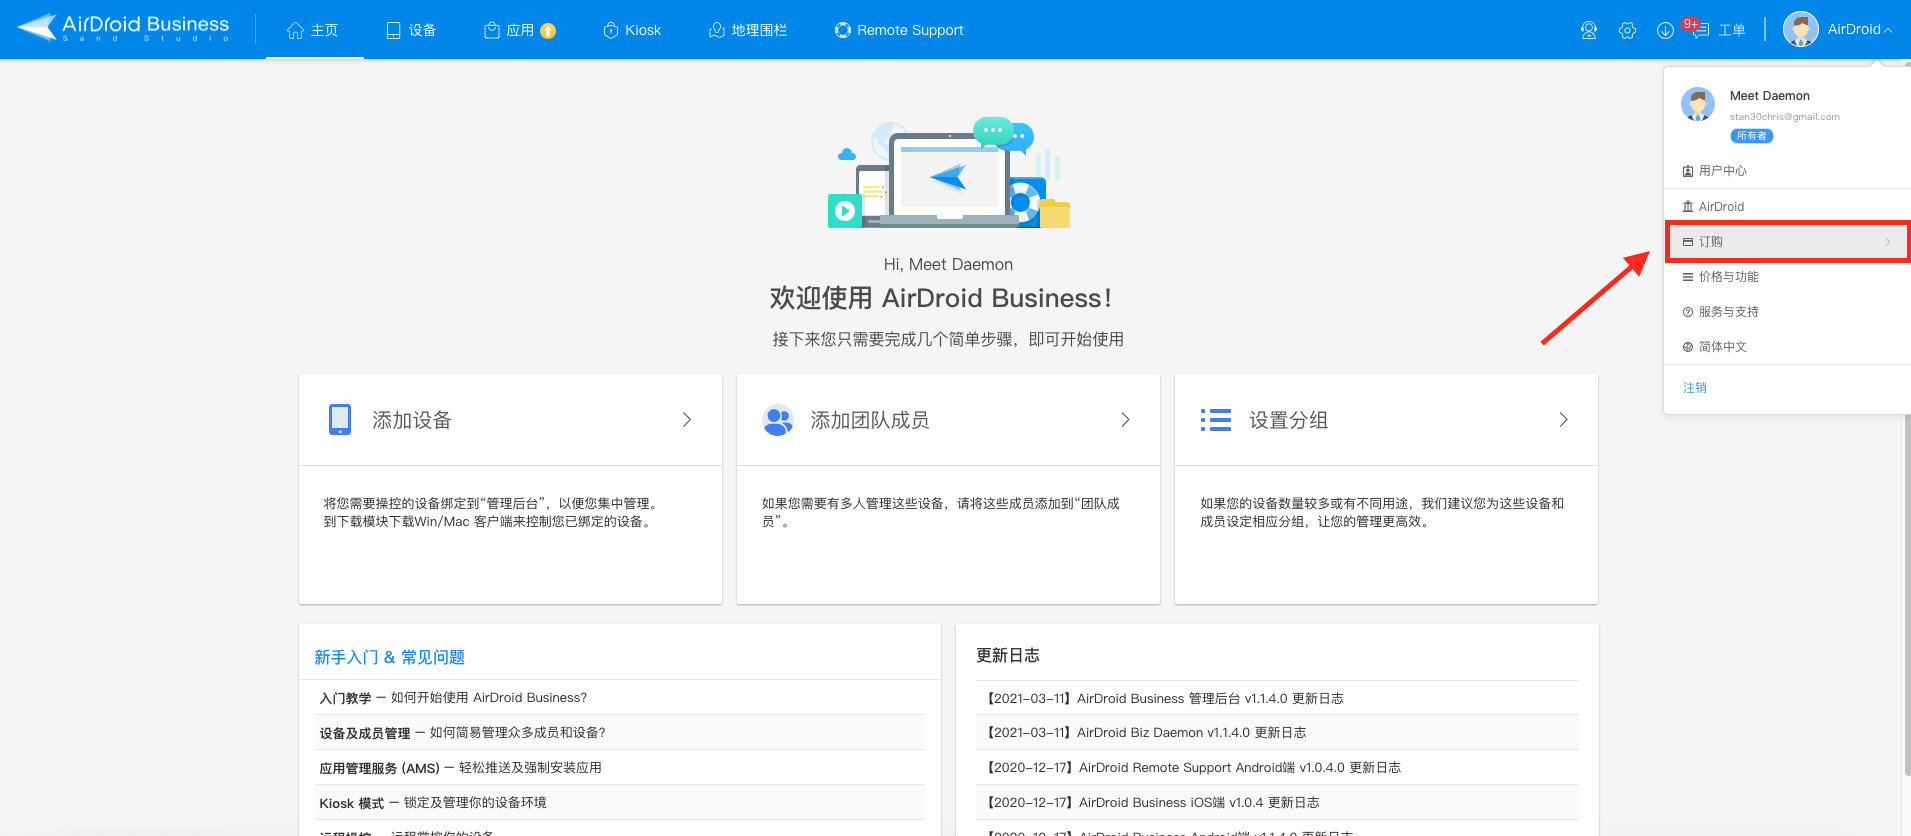Viewport: 1911px width, 836px height.
Task: Select the AirDroid menu entry
Action: coord(1788,206)
